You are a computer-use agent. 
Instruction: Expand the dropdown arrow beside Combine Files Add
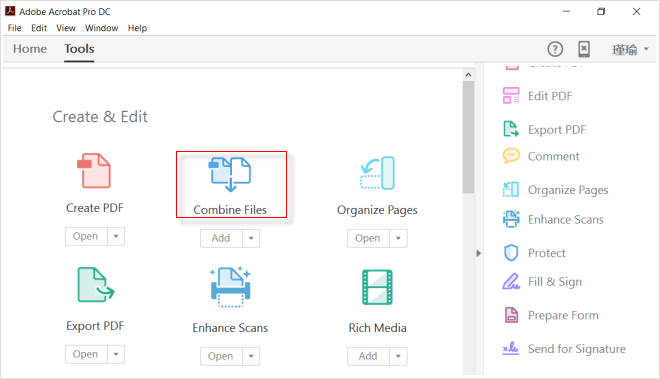[x=251, y=238]
